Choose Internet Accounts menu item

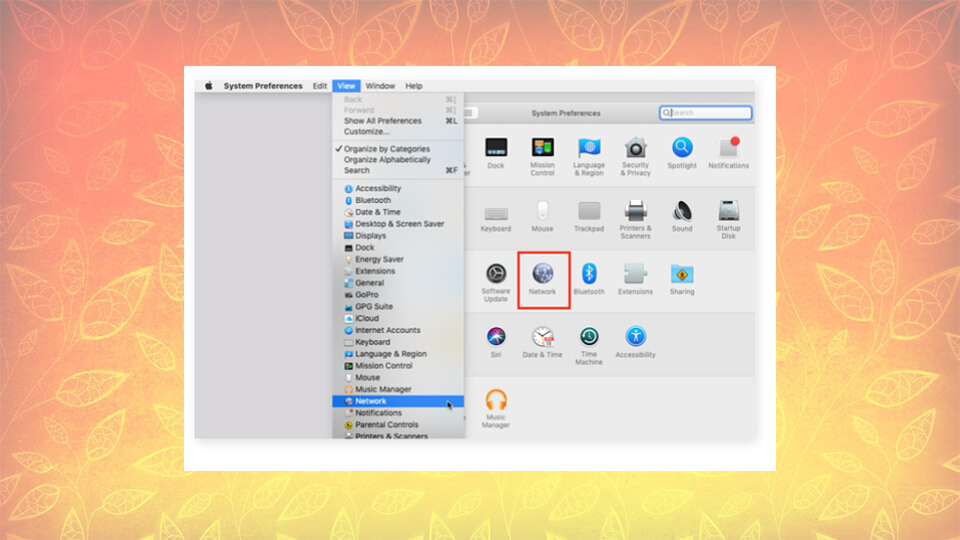[398, 330]
